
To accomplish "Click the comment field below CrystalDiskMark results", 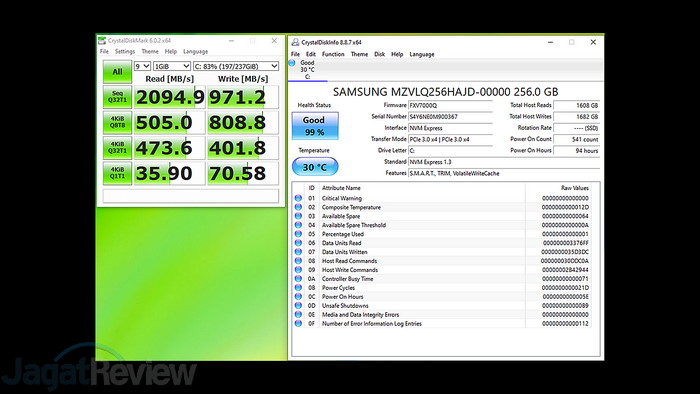I will (191, 196).
